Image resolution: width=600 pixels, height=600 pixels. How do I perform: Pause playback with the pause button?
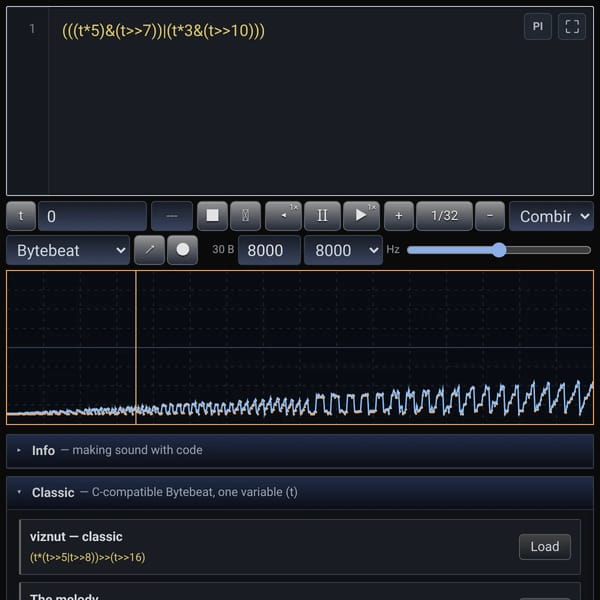[322, 216]
